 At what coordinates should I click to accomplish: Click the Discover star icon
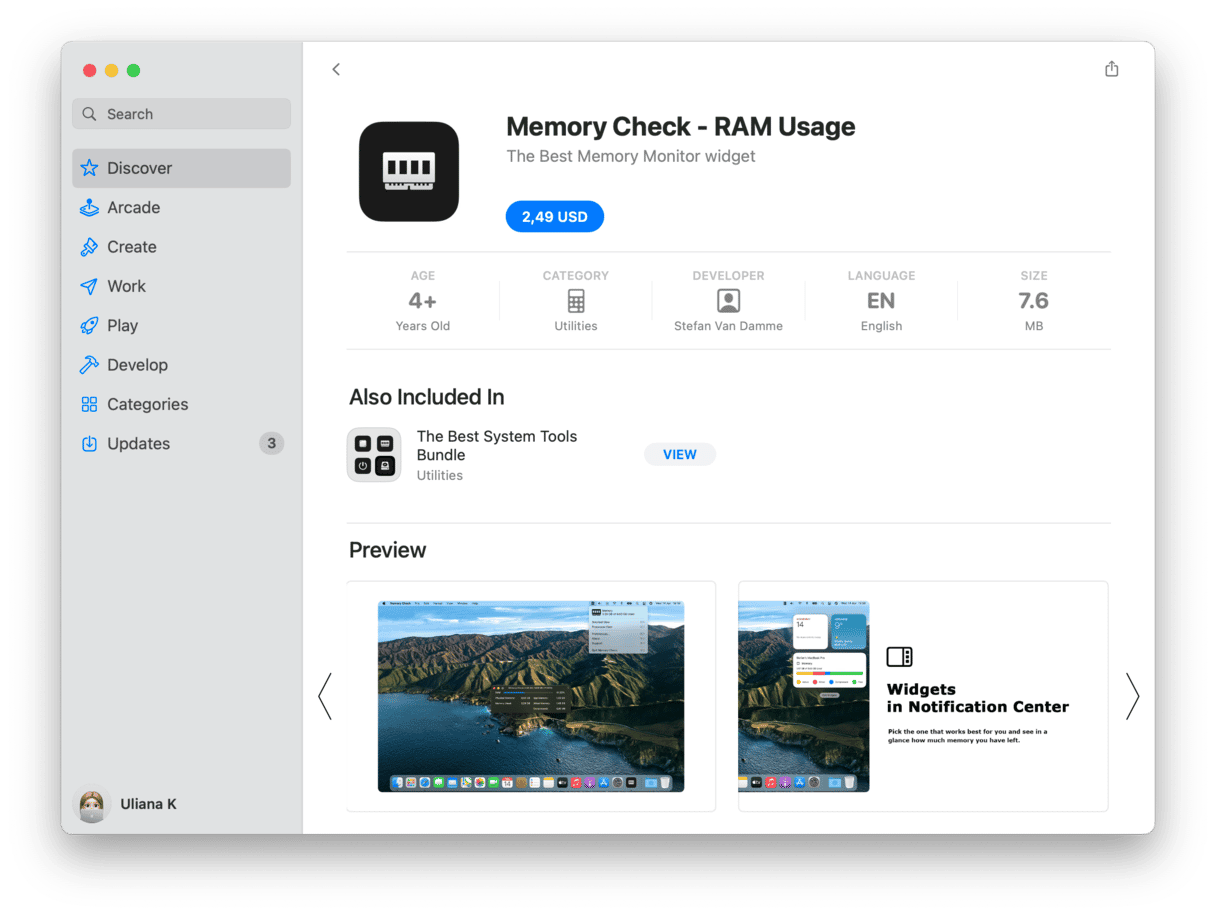[89, 168]
